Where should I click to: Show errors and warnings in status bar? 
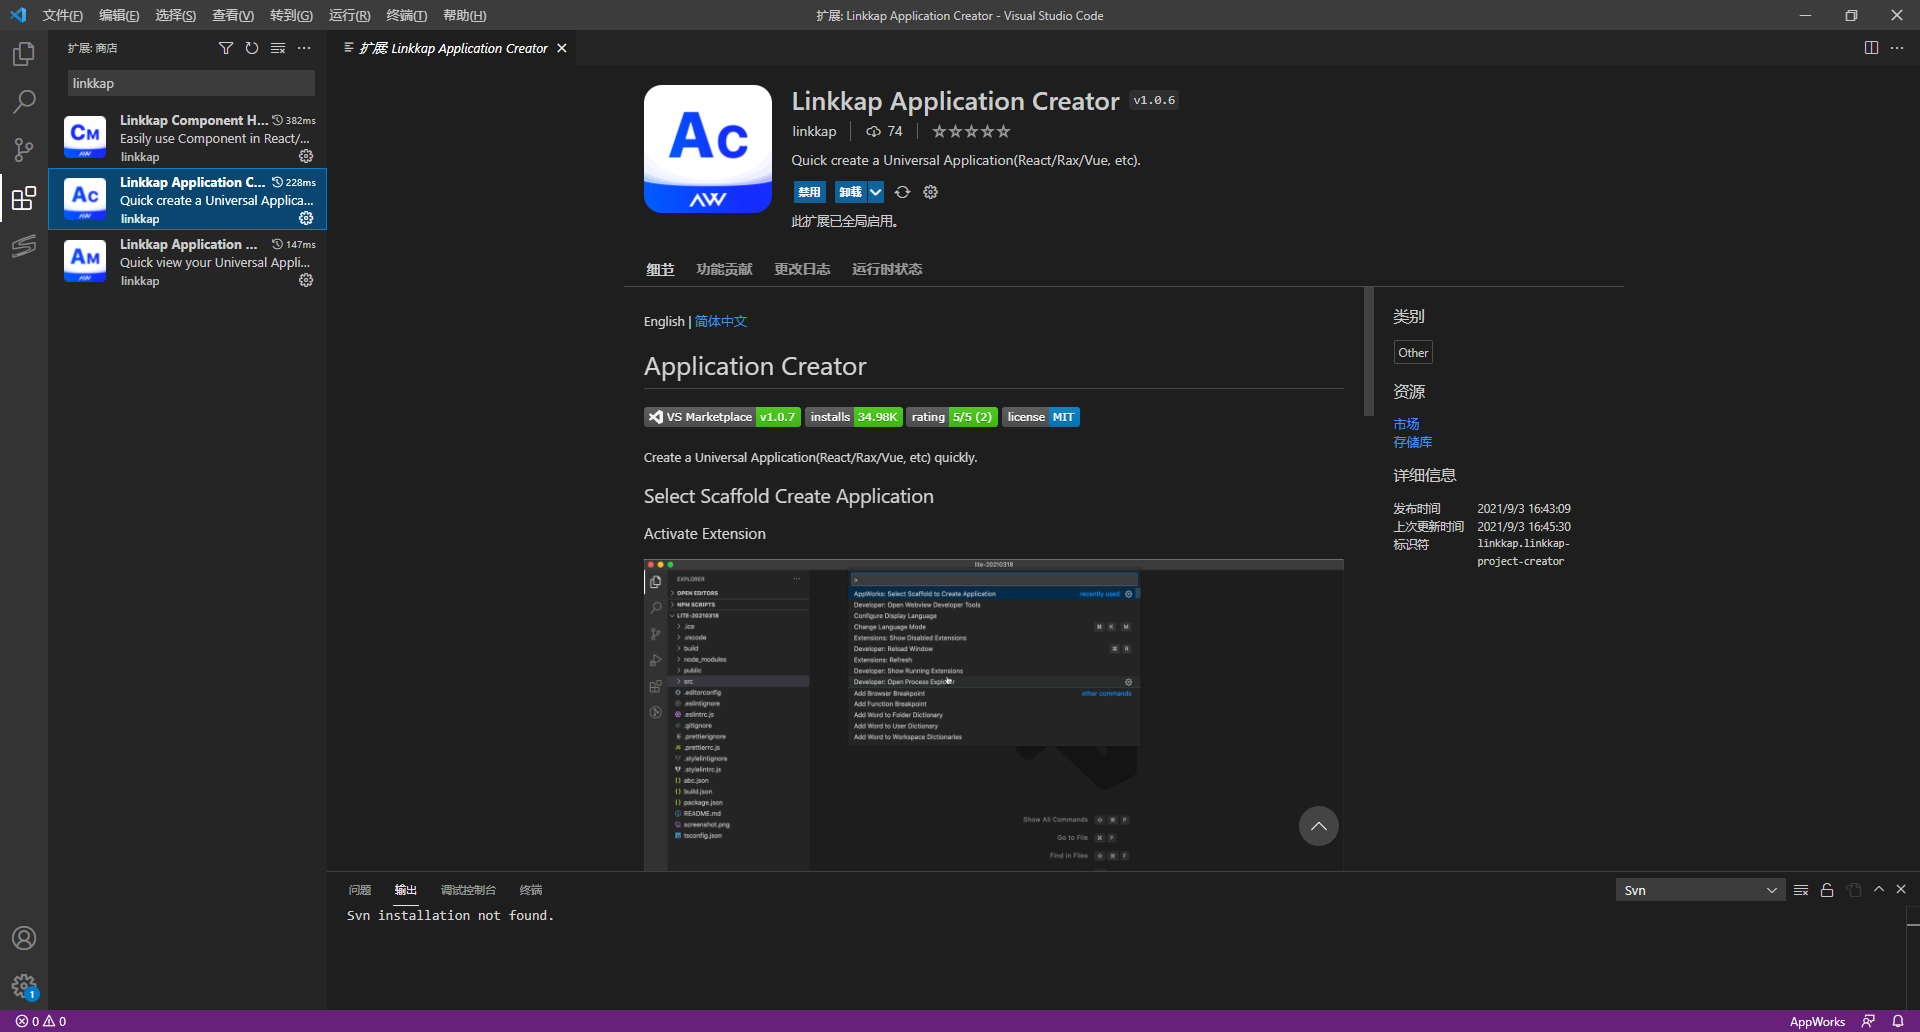coord(41,1021)
